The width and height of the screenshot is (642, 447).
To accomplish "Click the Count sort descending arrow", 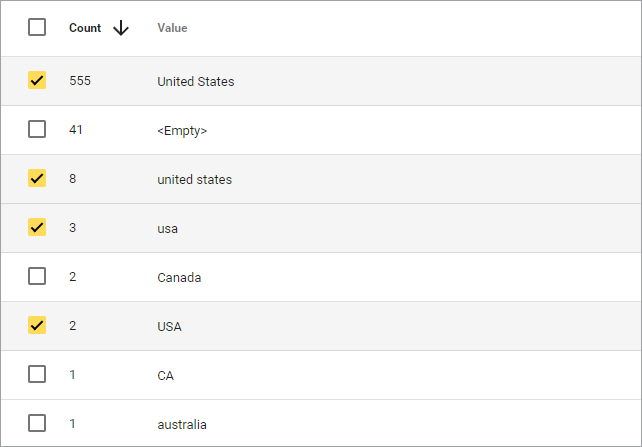I will [x=121, y=28].
